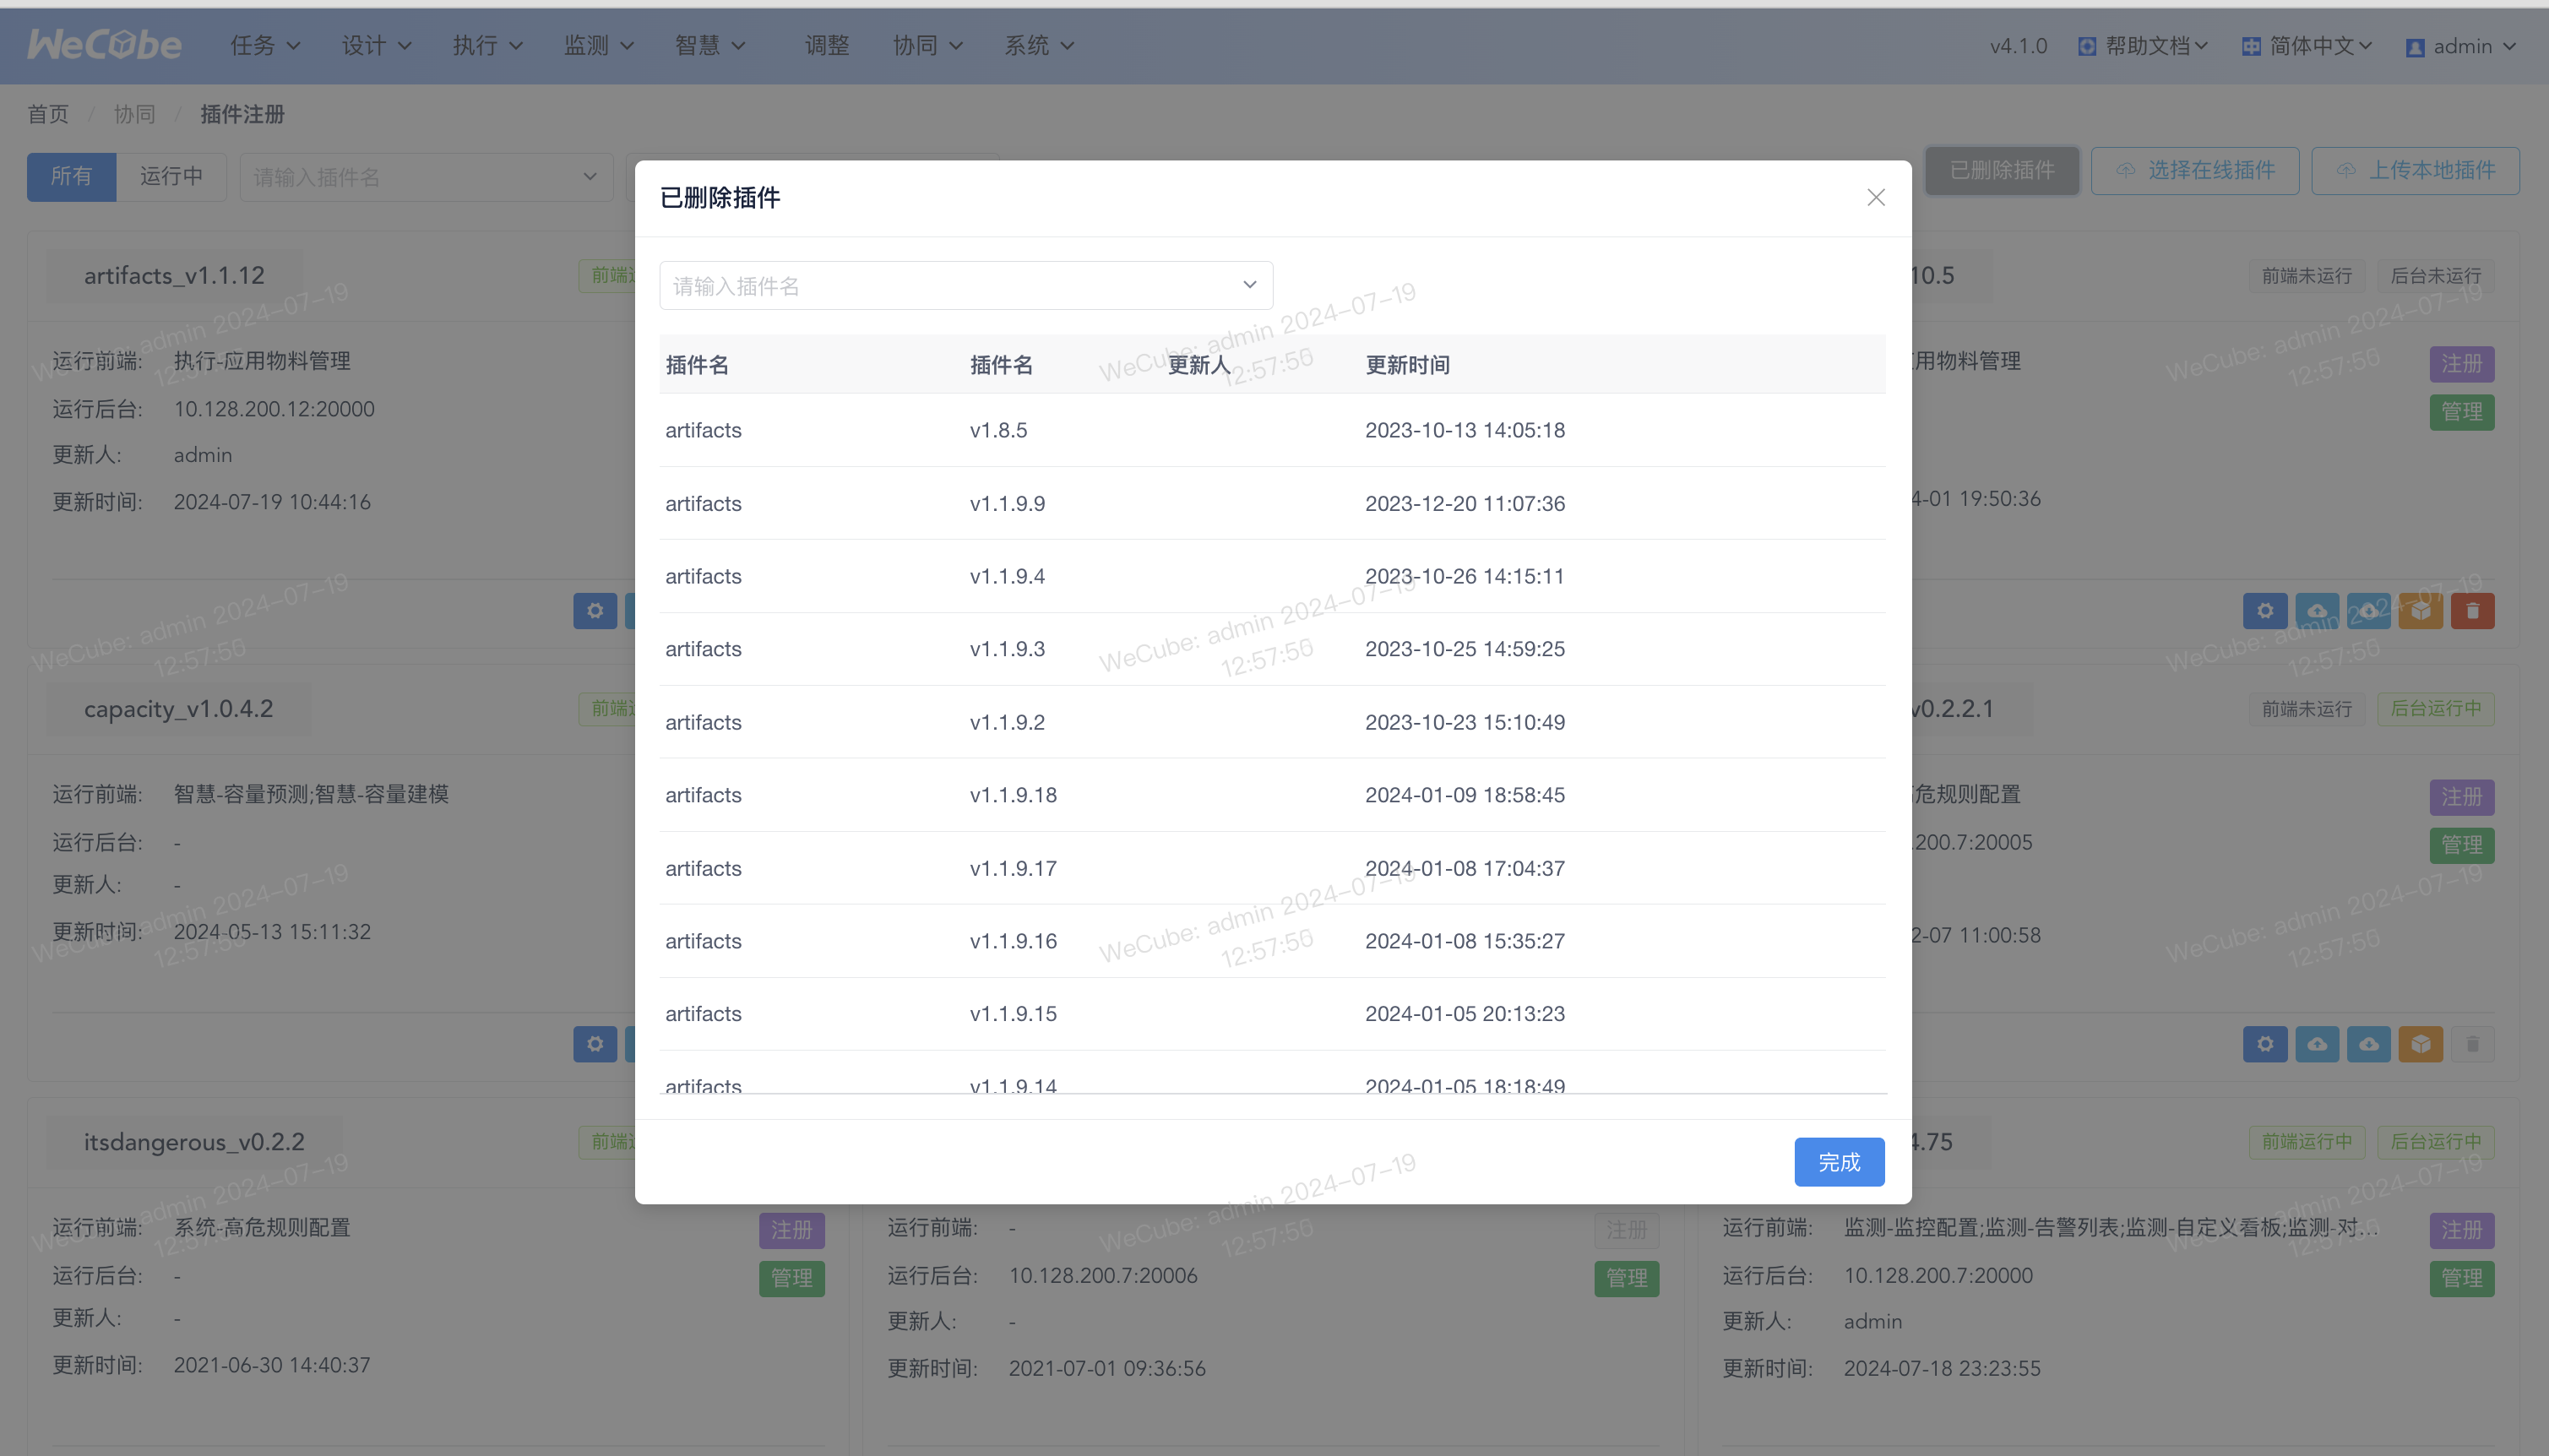The image size is (2549, 1456).
Task: Select the 运行中 filter option
Action: click(x=171, y=176)
